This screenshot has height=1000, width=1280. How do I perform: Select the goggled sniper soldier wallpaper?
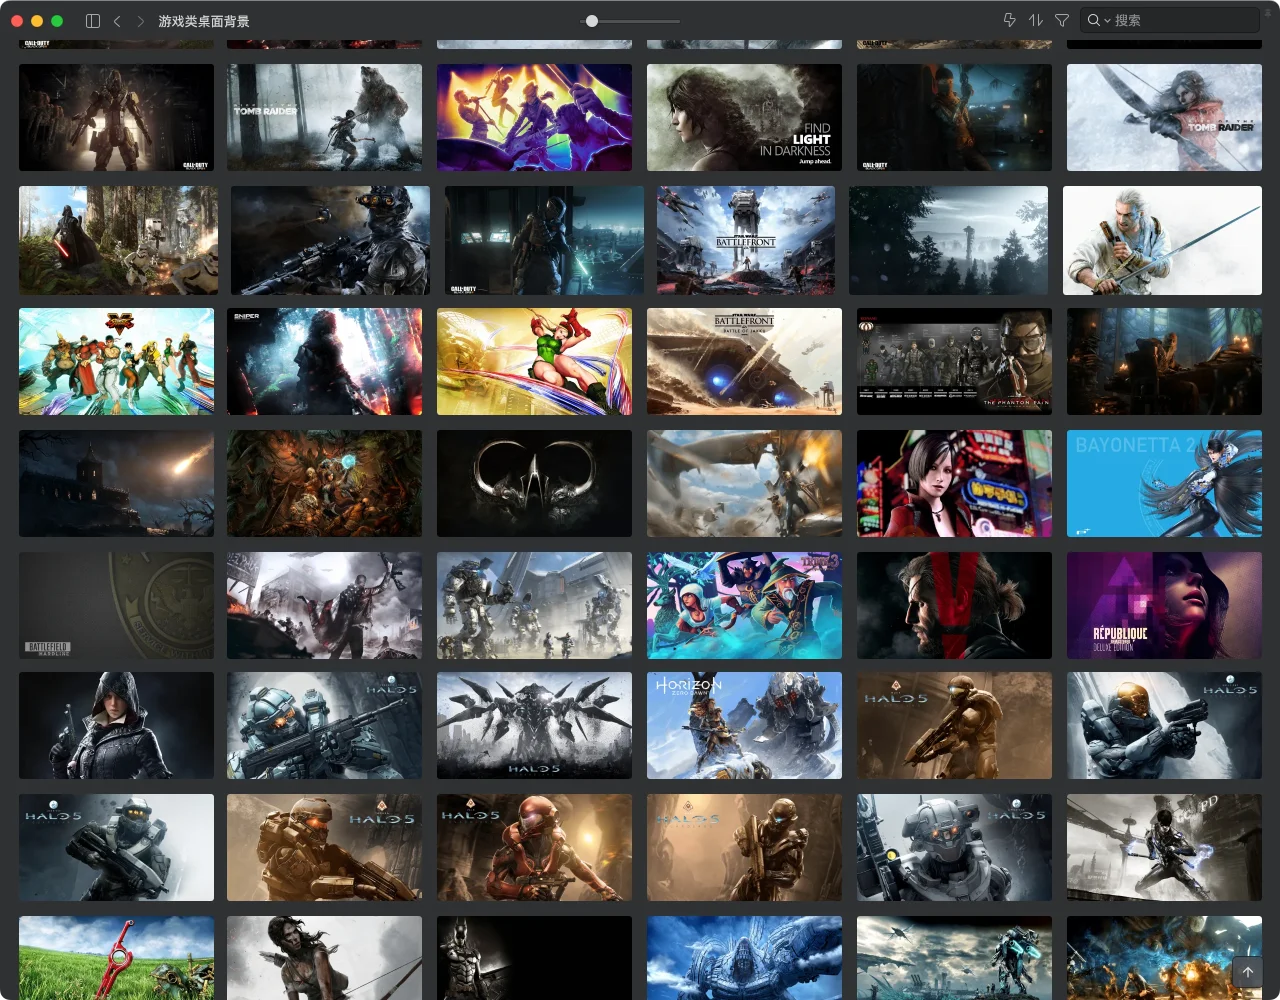coord(330,240)
